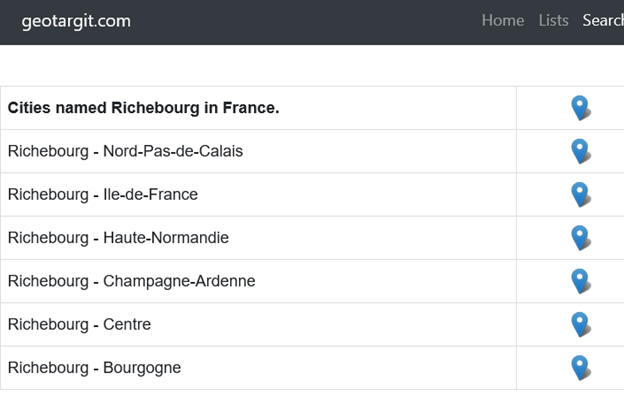Viewport: 624px width, 419px height.
Task: Click the empty area below the table
Action: pyautogui.click(x=312, y=404)
